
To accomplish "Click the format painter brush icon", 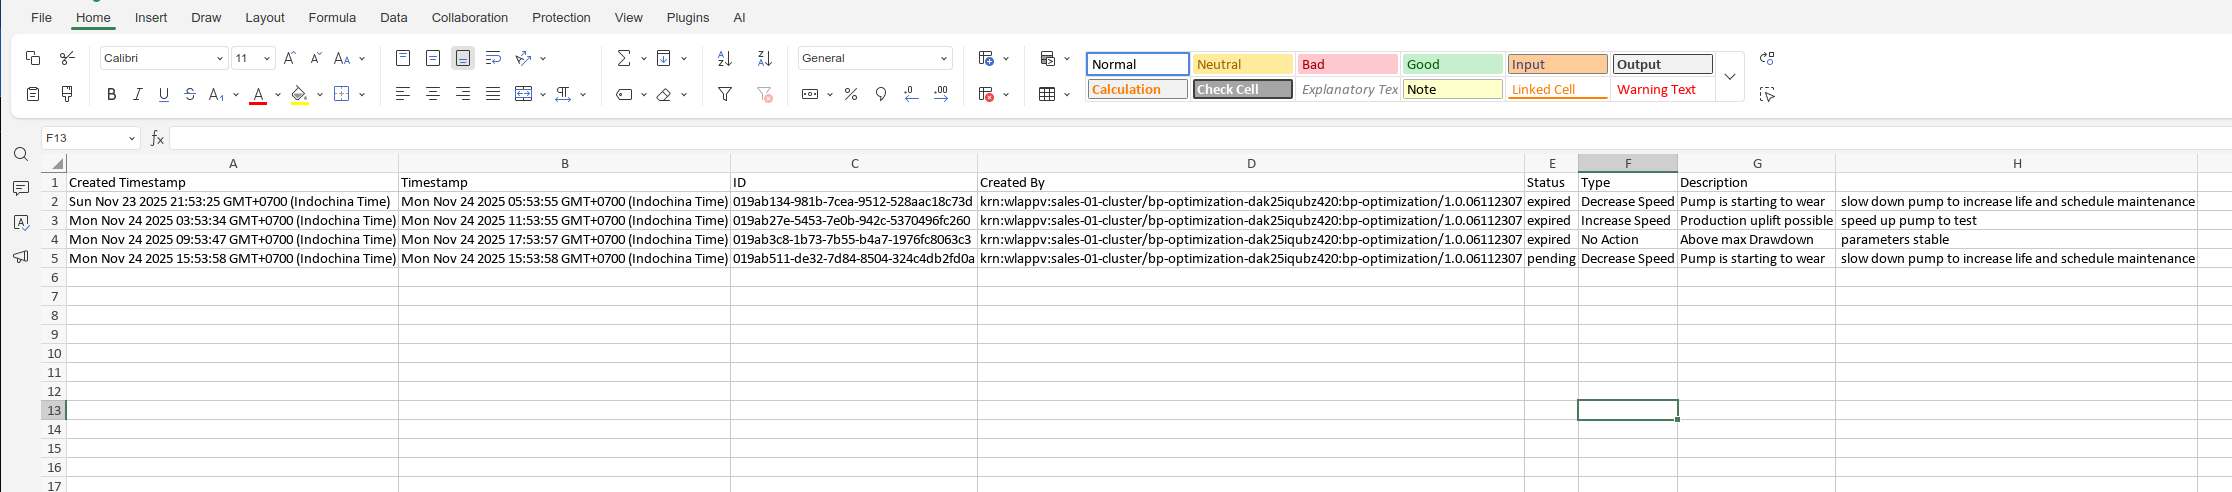I will tap(67, 94).
